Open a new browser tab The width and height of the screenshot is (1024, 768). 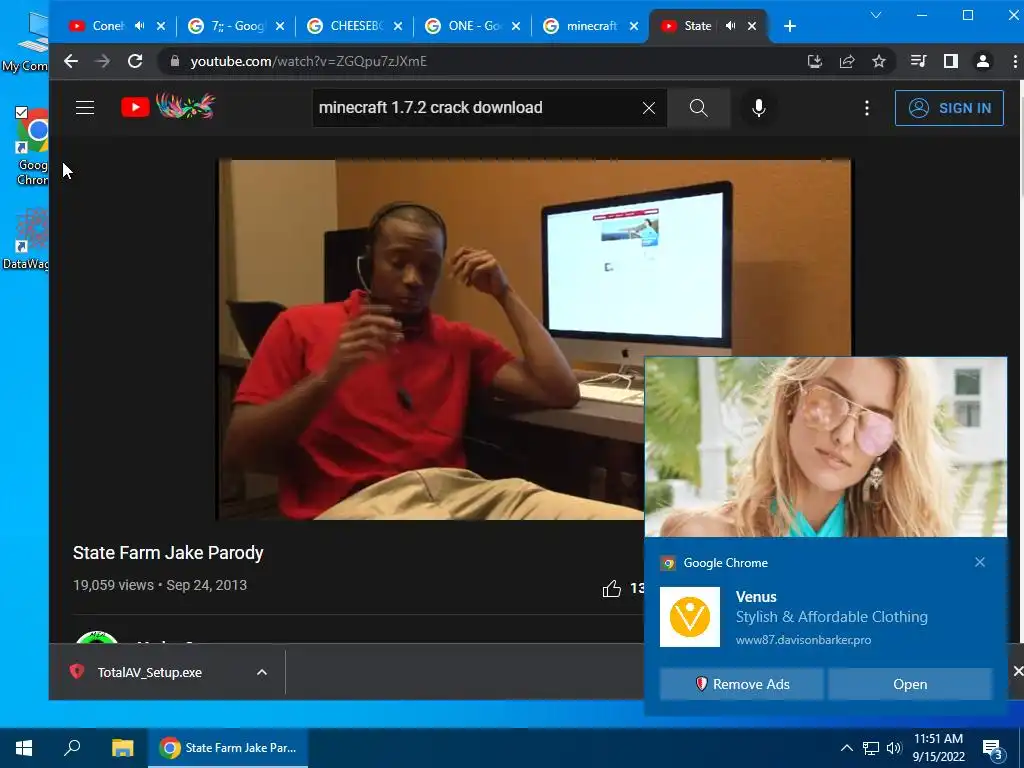point(790,26)
